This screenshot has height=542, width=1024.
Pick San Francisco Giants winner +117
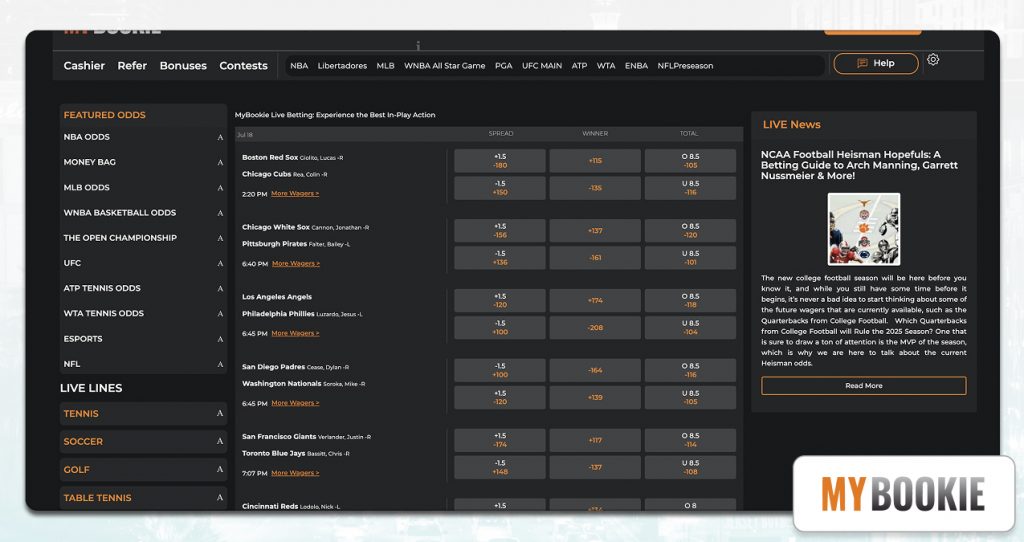click(595, 441)
